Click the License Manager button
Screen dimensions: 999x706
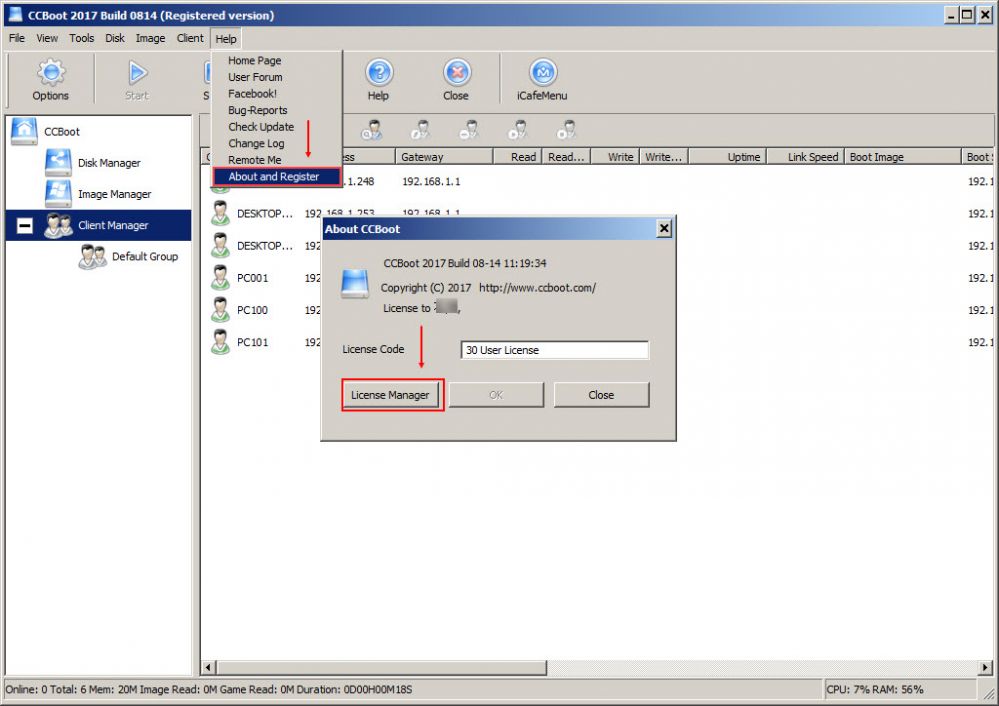pyautogui.click(x=391, y=395)
